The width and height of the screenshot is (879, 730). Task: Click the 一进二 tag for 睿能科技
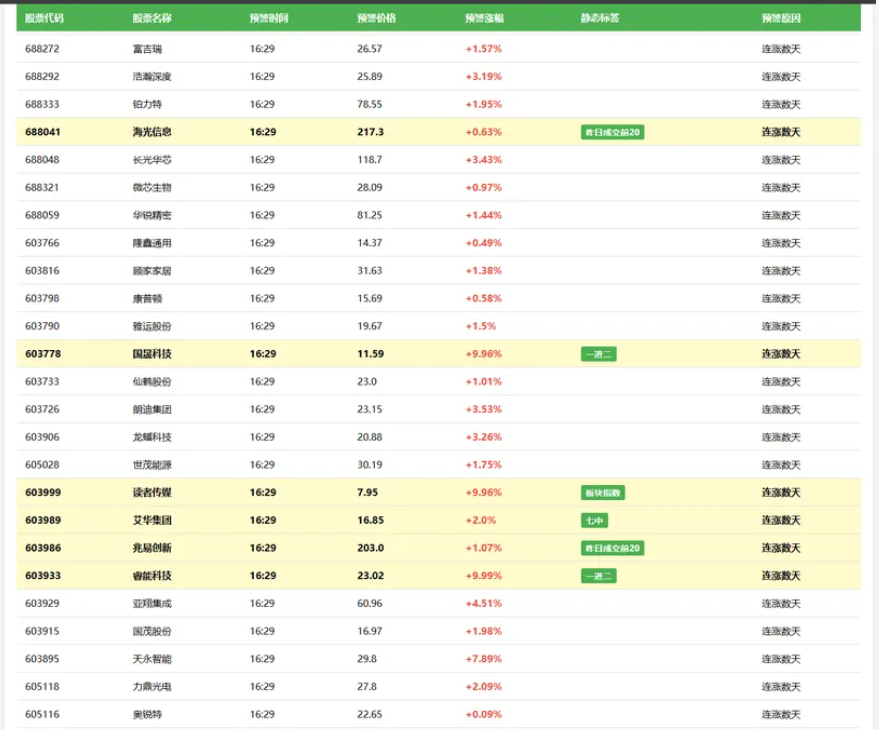pos(598,576)
